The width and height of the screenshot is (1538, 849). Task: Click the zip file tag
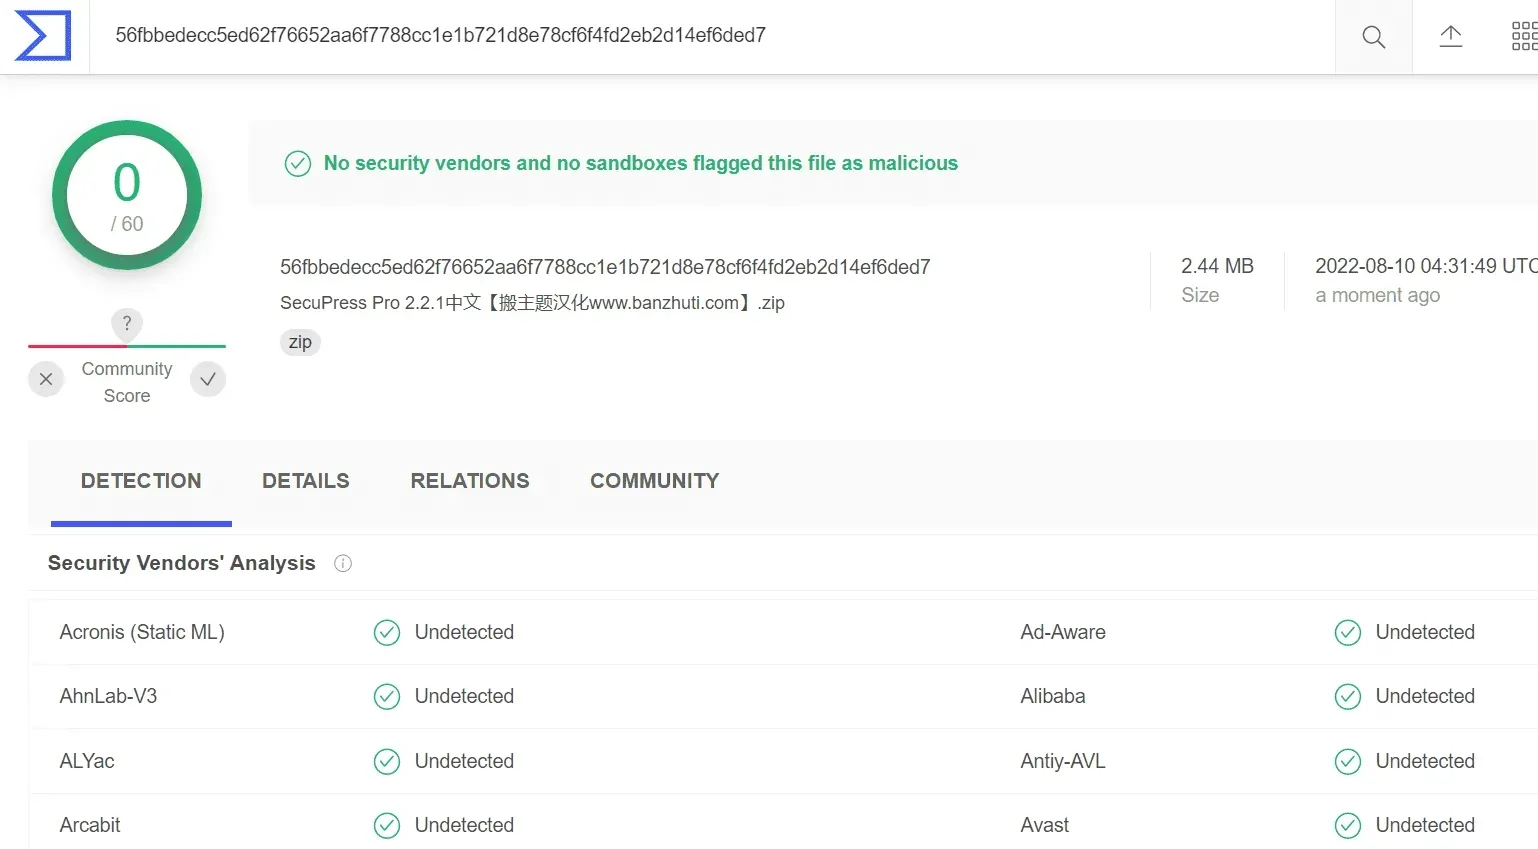pos(300,342)
